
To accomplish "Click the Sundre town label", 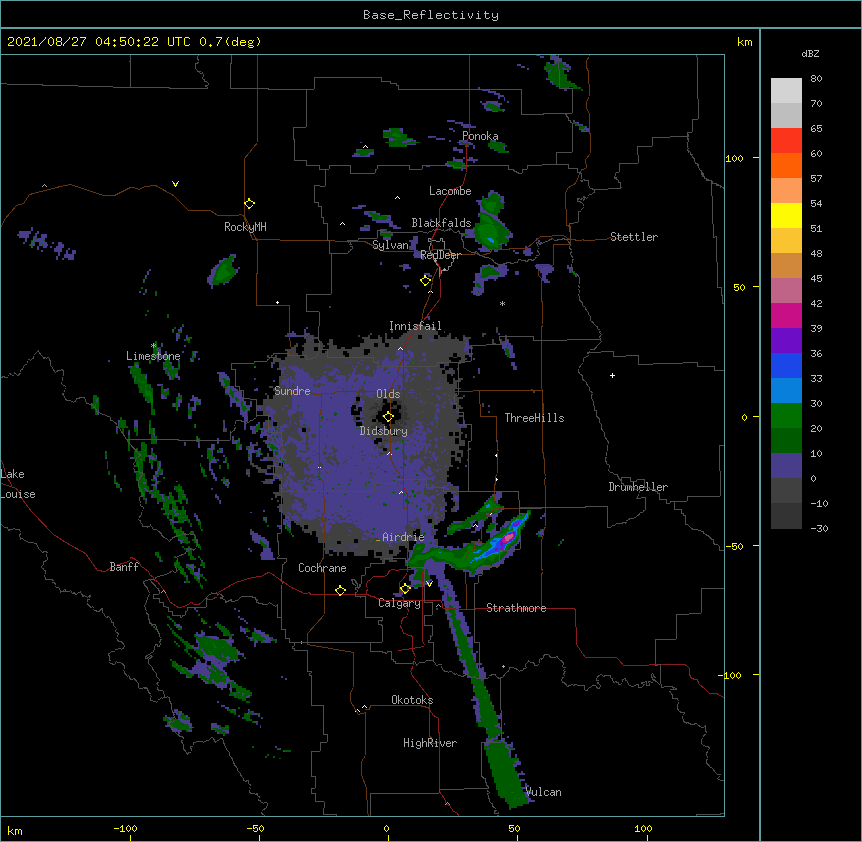I will point(292,391).
